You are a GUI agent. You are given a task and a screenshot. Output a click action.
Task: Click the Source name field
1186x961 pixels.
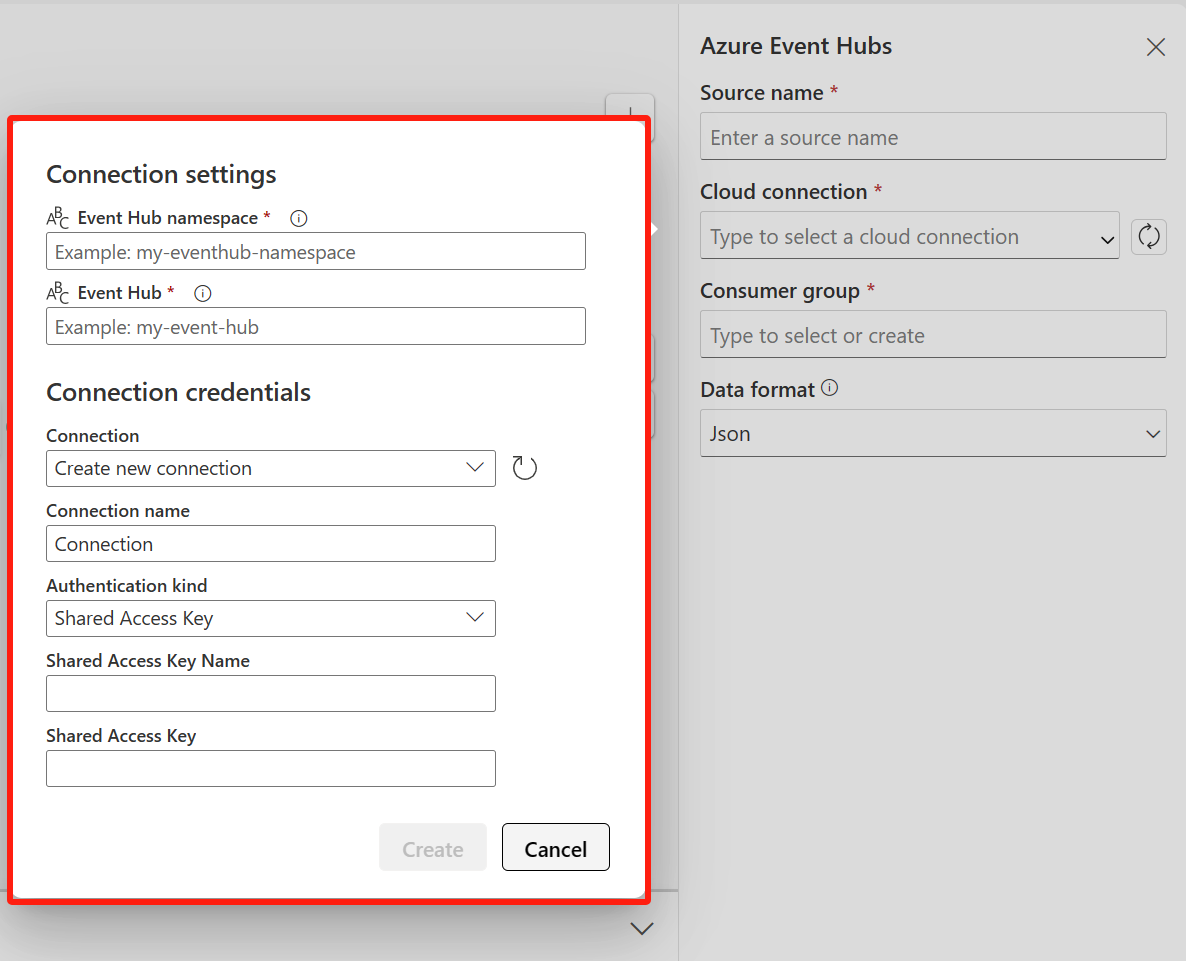(933, 136)
